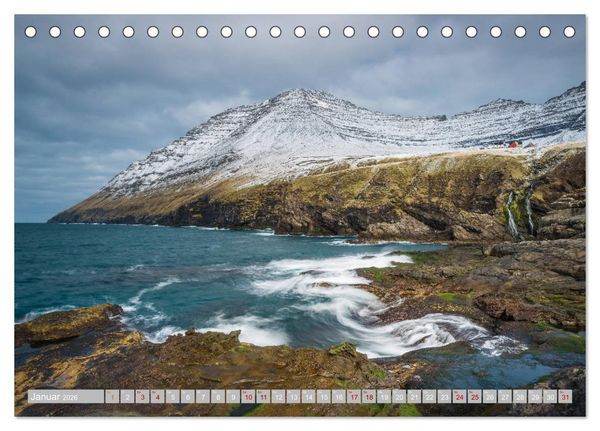Select red date 24

(x=460, y=397)
